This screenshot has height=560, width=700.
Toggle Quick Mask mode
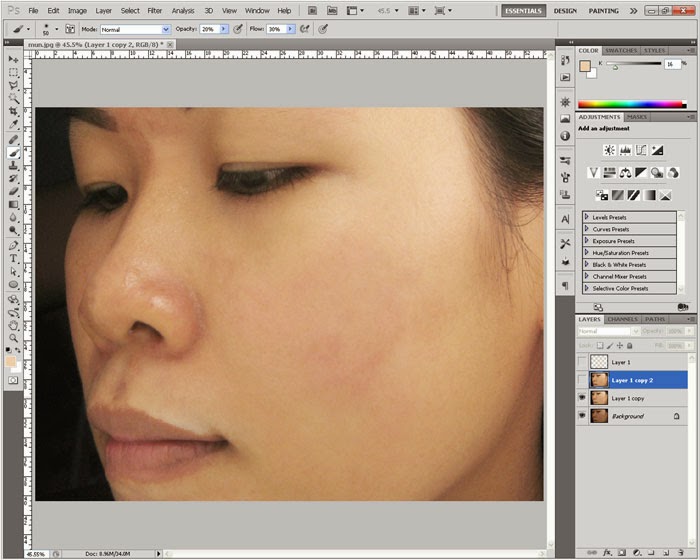click(13, 380)
